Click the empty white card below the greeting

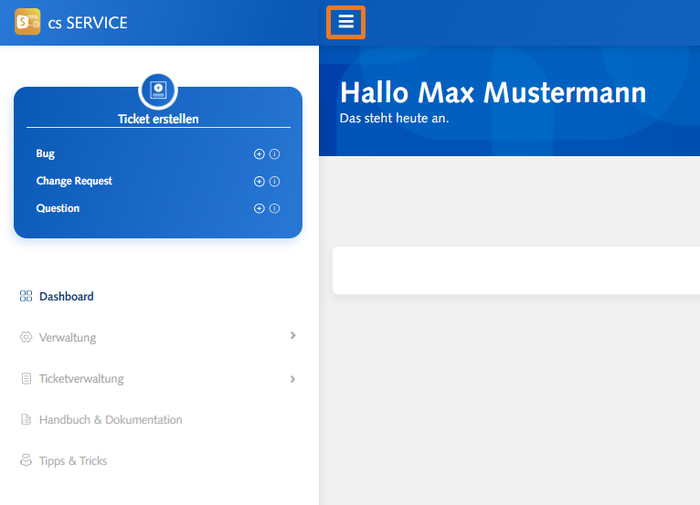pyautogui.click(x=516, y=271)
